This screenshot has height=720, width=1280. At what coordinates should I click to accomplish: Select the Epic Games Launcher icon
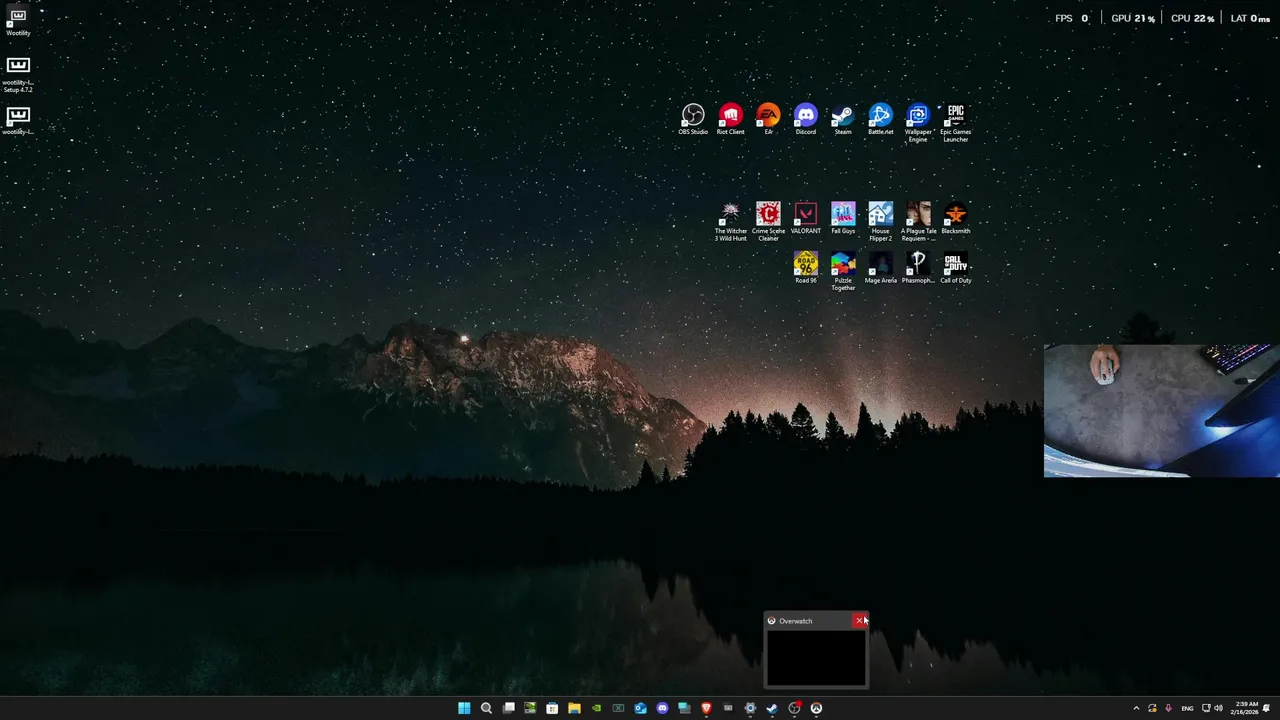click(x=955, y=123)
